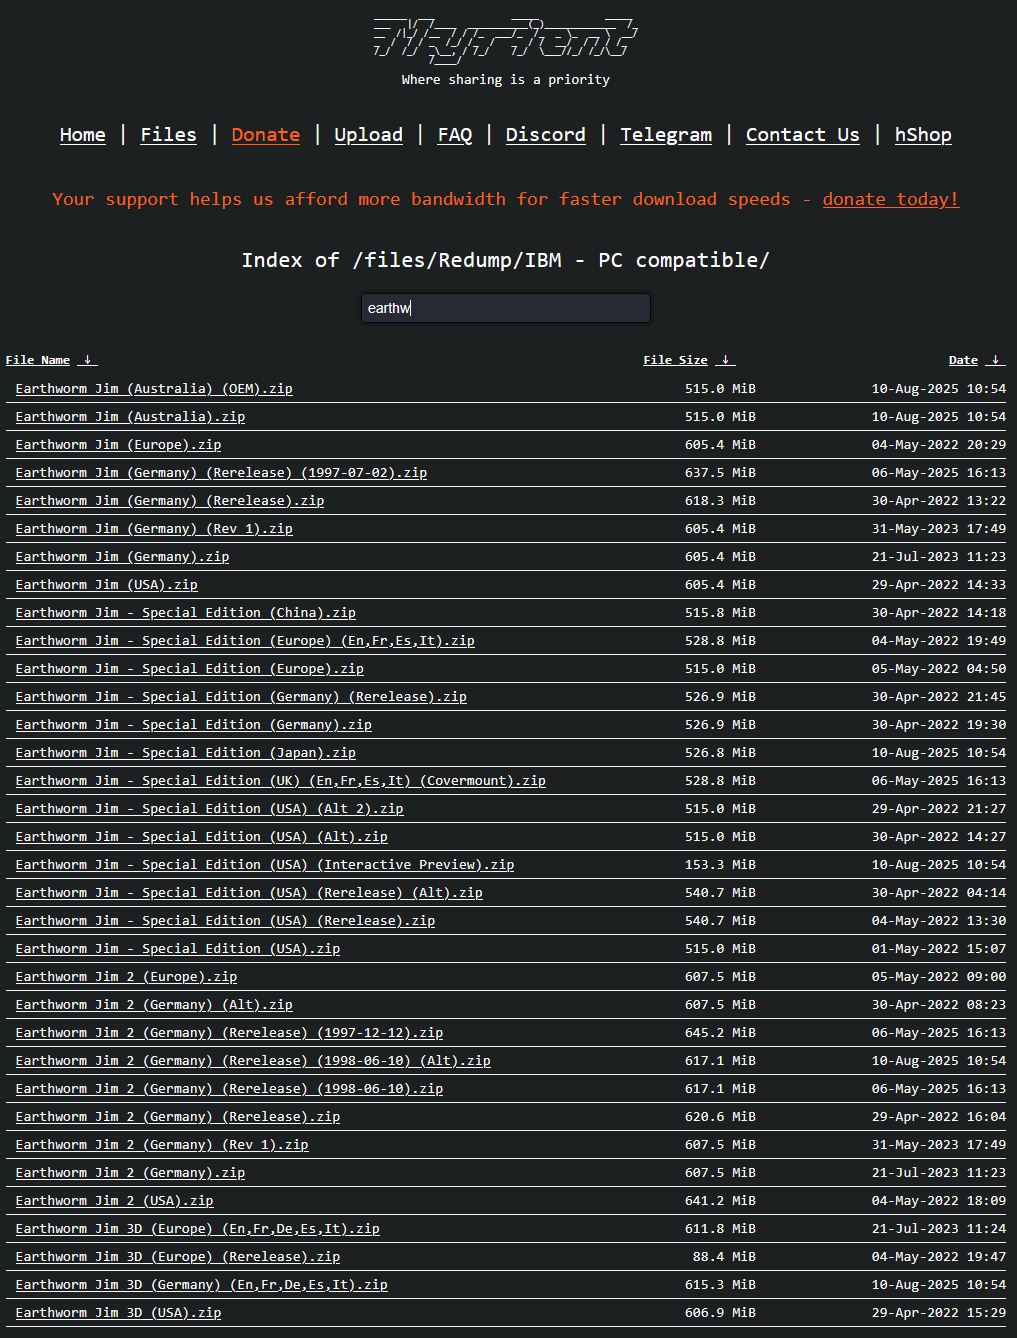Open Earthworm Jim (Germany) (Rerelease).zip

(170, 501)
